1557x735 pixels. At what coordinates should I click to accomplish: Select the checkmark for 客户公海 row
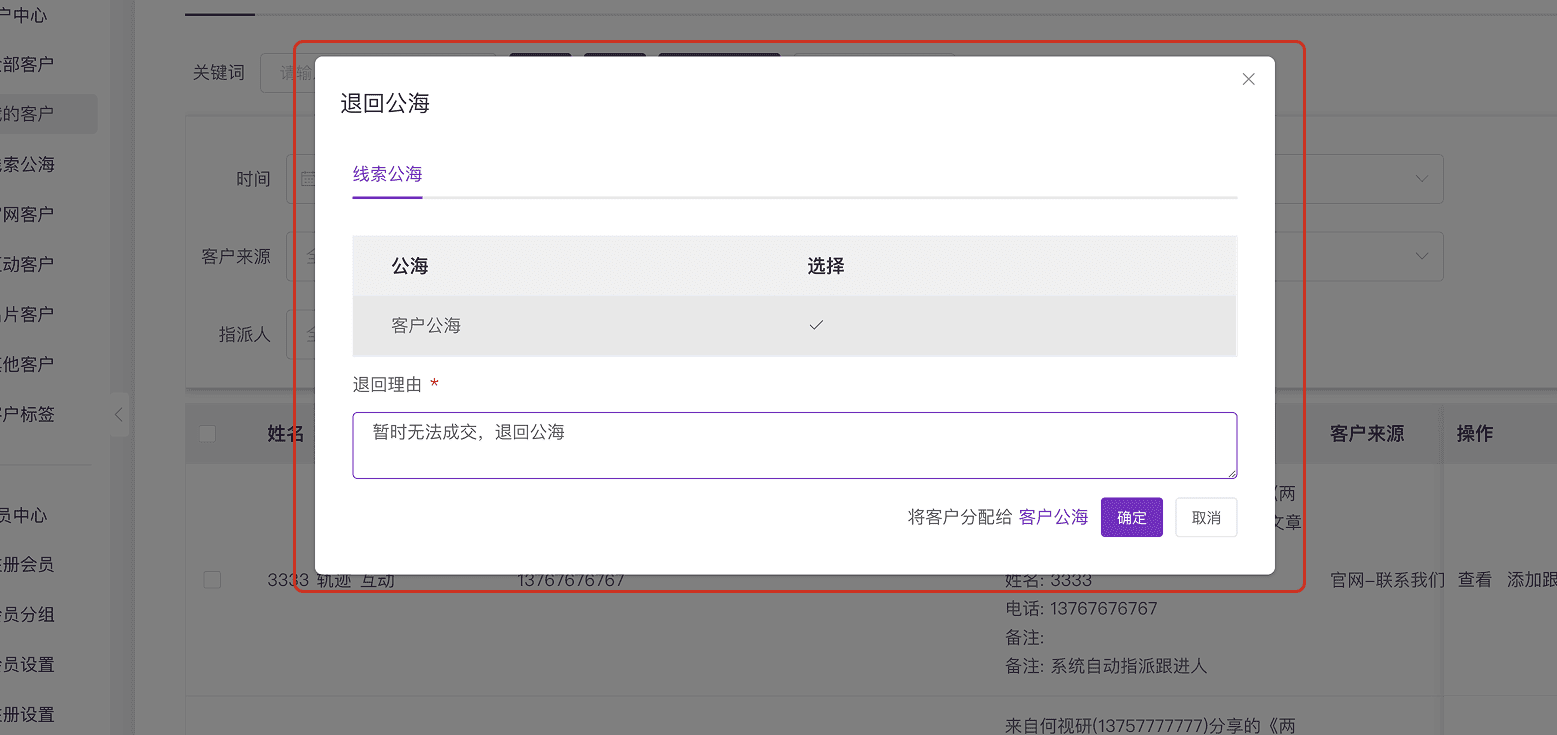(x=816, y=325)
